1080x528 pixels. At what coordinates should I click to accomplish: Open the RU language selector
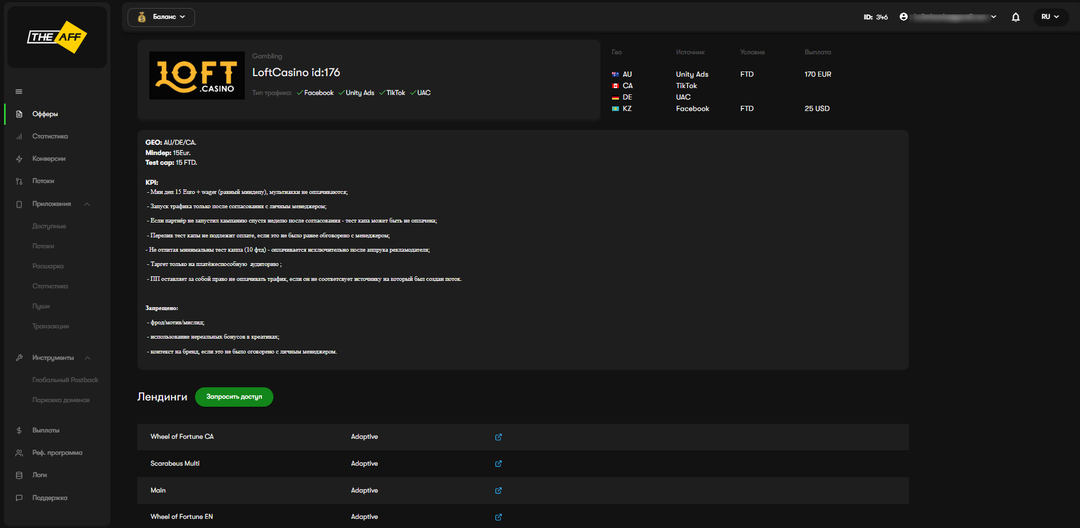pos(1050,17)
